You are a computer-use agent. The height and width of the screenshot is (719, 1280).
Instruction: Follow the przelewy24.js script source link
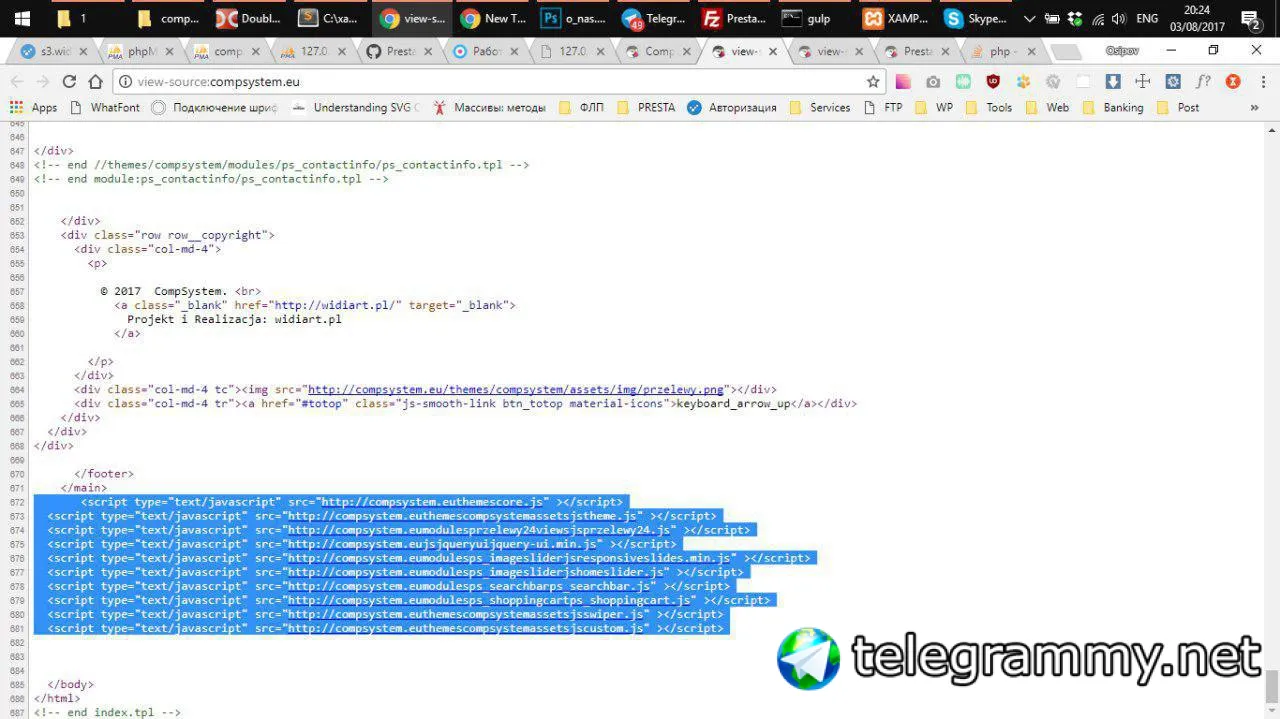point(481,530)
